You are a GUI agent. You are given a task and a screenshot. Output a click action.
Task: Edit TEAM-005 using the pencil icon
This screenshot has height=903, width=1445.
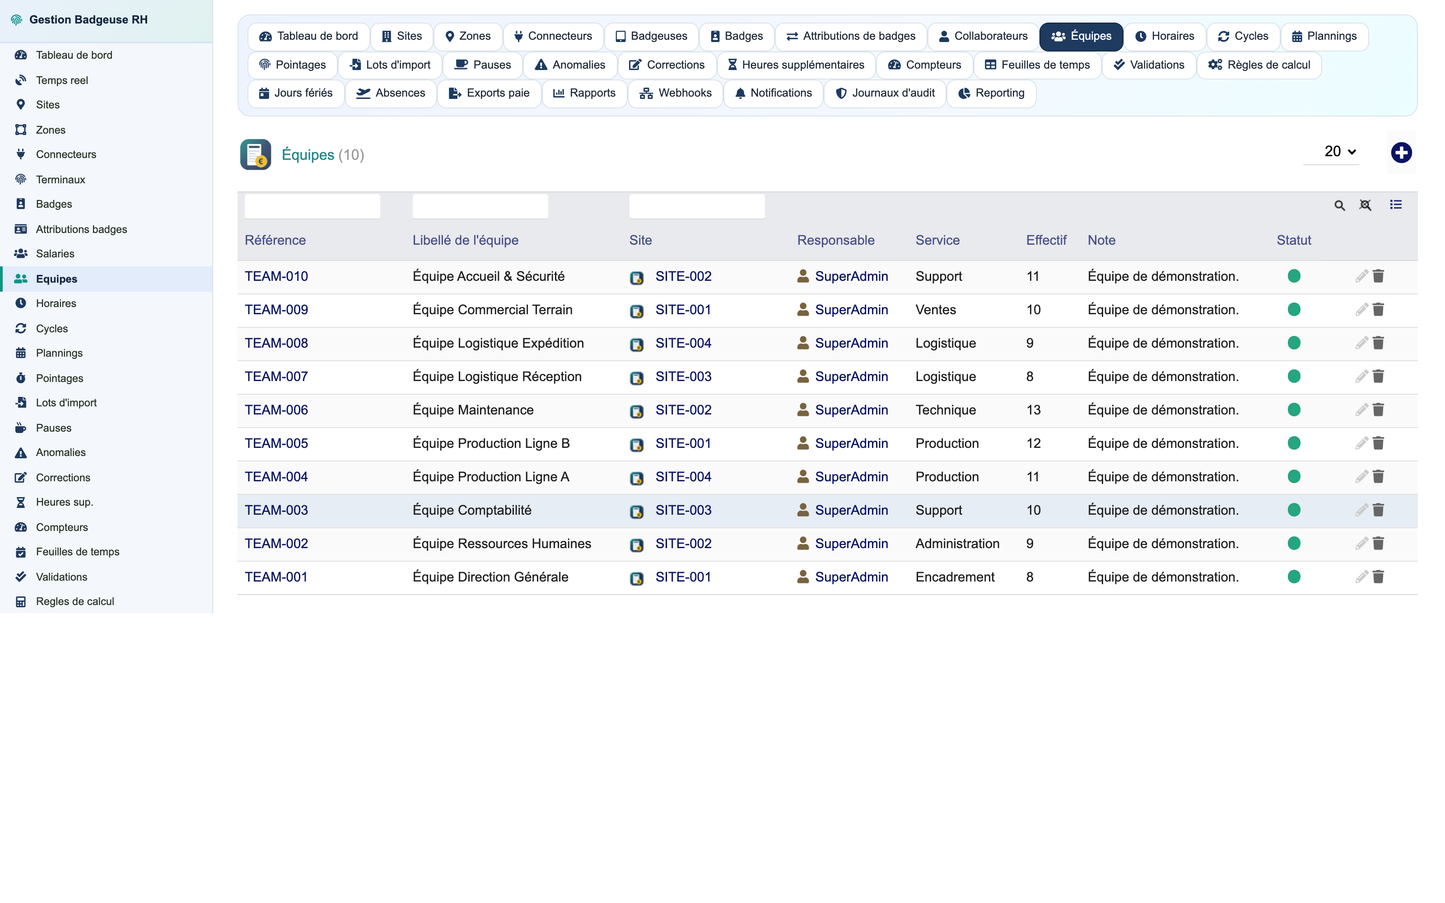1361,443
